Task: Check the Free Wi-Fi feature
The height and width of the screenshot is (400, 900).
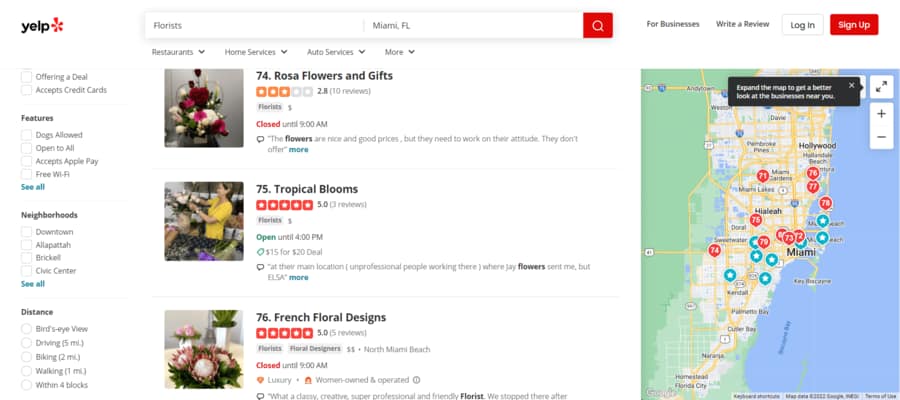Action: click(x=27, y=174)
